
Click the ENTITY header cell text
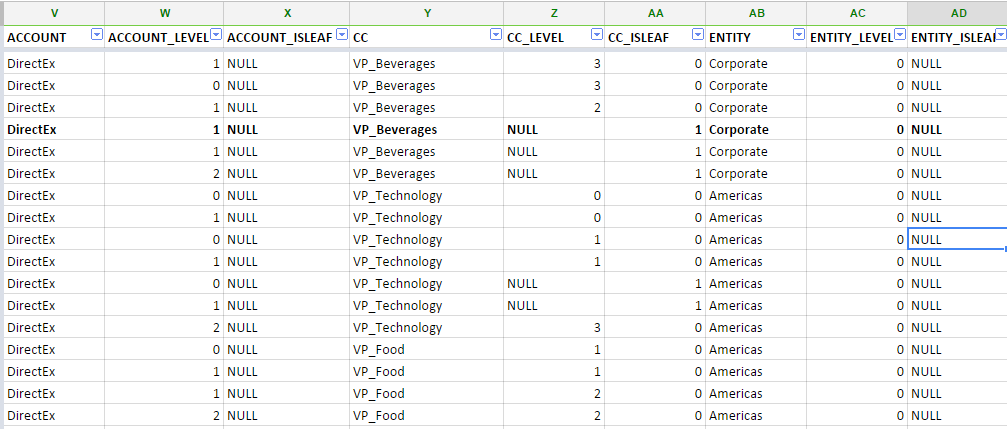tap(730, 38)
